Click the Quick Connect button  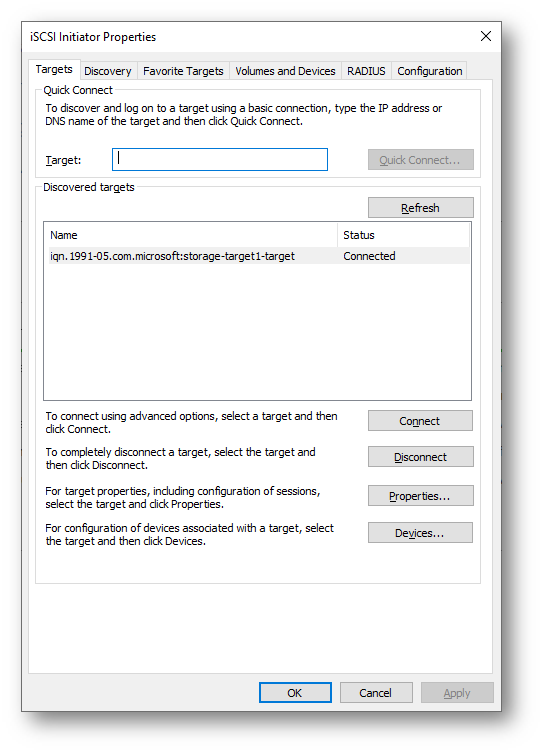tap(420, 160)
